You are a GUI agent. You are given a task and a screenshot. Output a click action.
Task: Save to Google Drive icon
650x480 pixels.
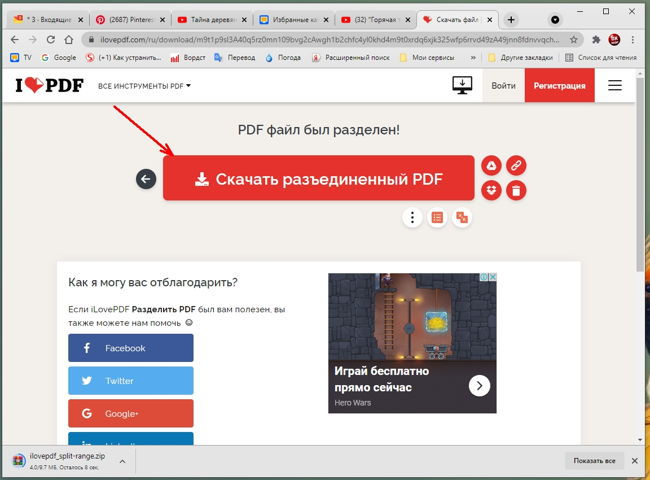491,165
